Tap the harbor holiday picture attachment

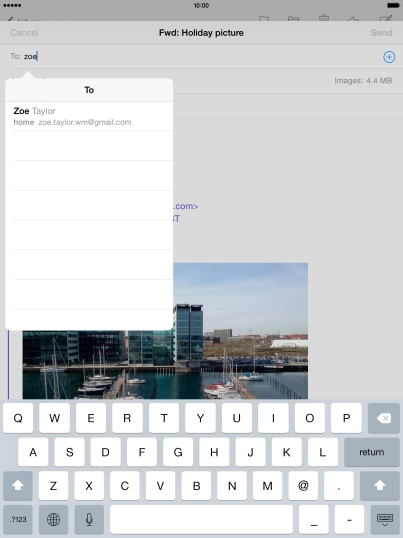pos(165,331)
